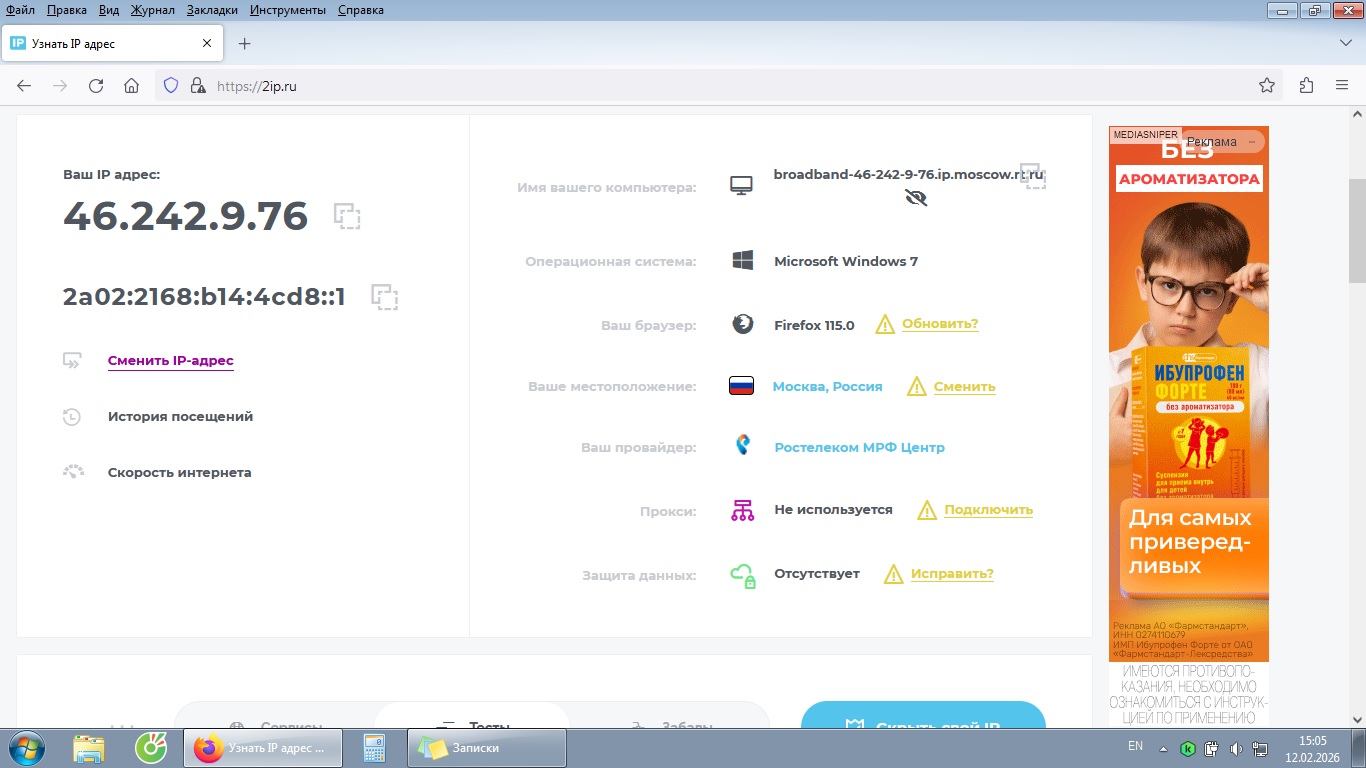Toggle the crossed-eye hide hostname icon
Viewport: 1366px width, 768px height.
point(916,198)
